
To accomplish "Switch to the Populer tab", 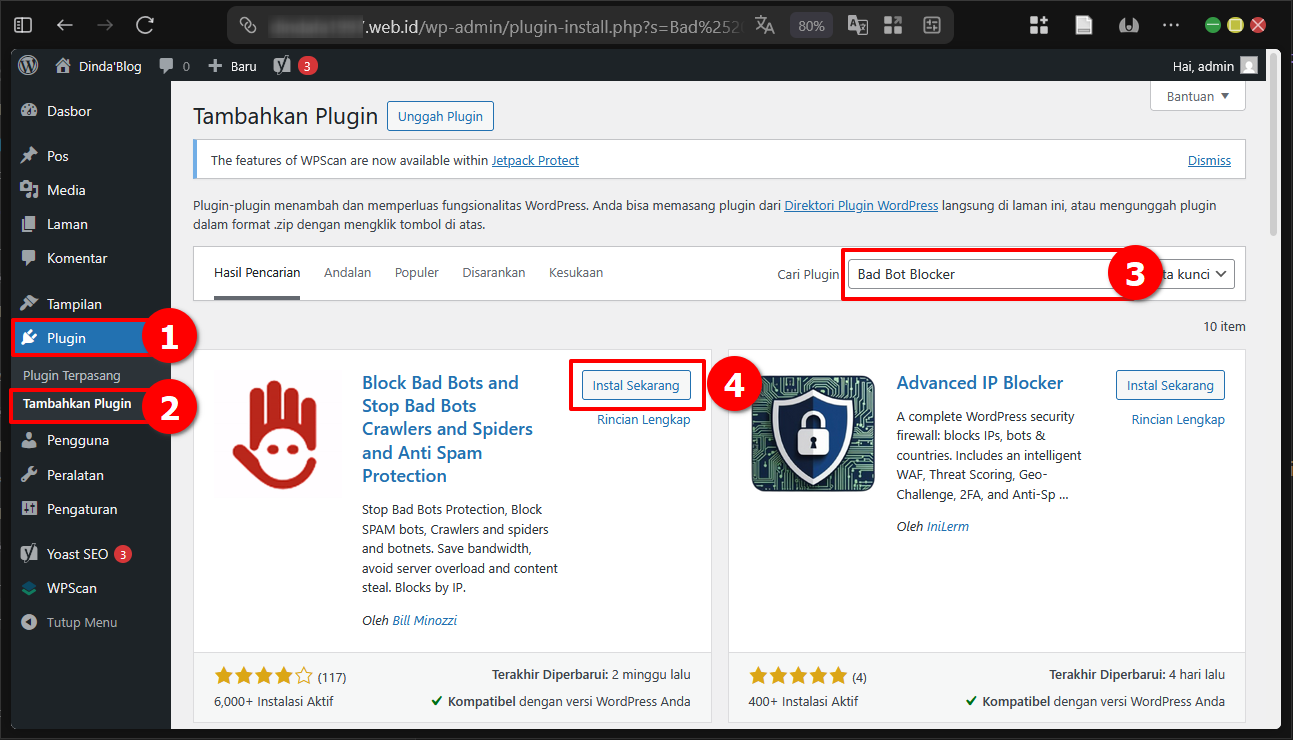I will (416, 271).
